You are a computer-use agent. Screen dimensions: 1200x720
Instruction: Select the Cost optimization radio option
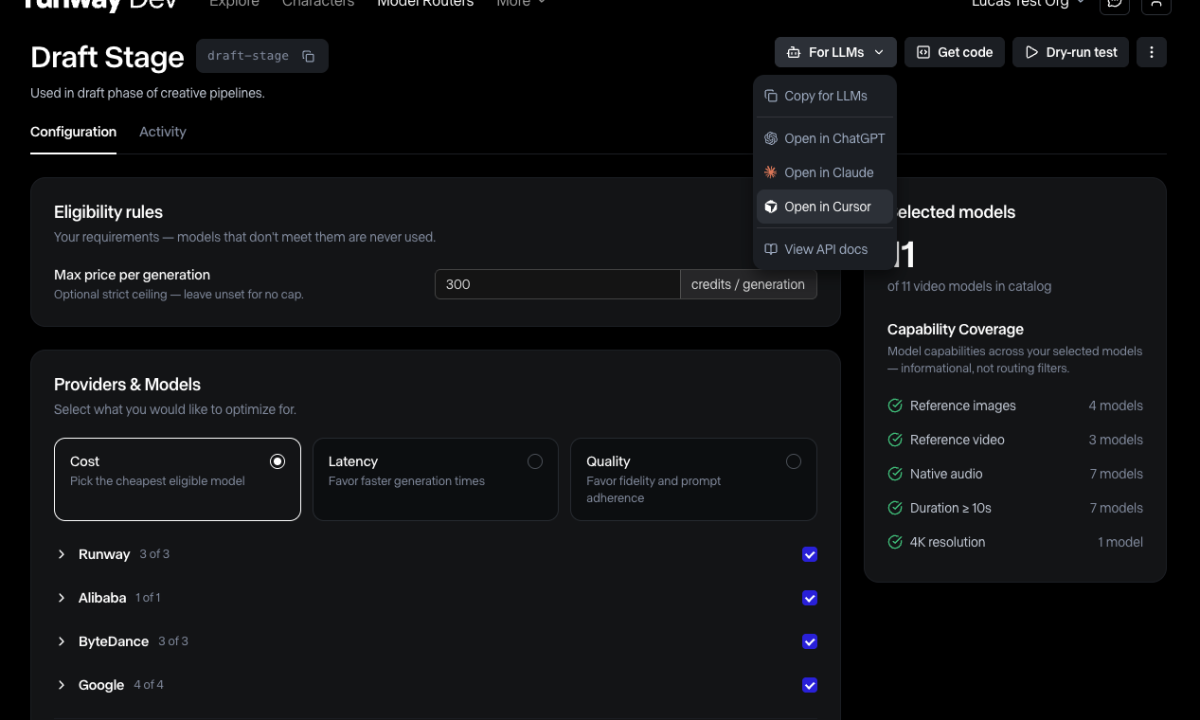277,461
